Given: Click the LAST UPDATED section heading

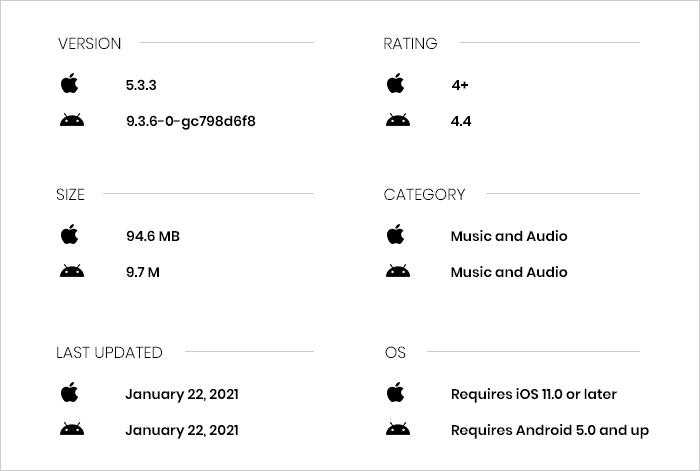Looking at the screenshot, I should tap(109, 353).
